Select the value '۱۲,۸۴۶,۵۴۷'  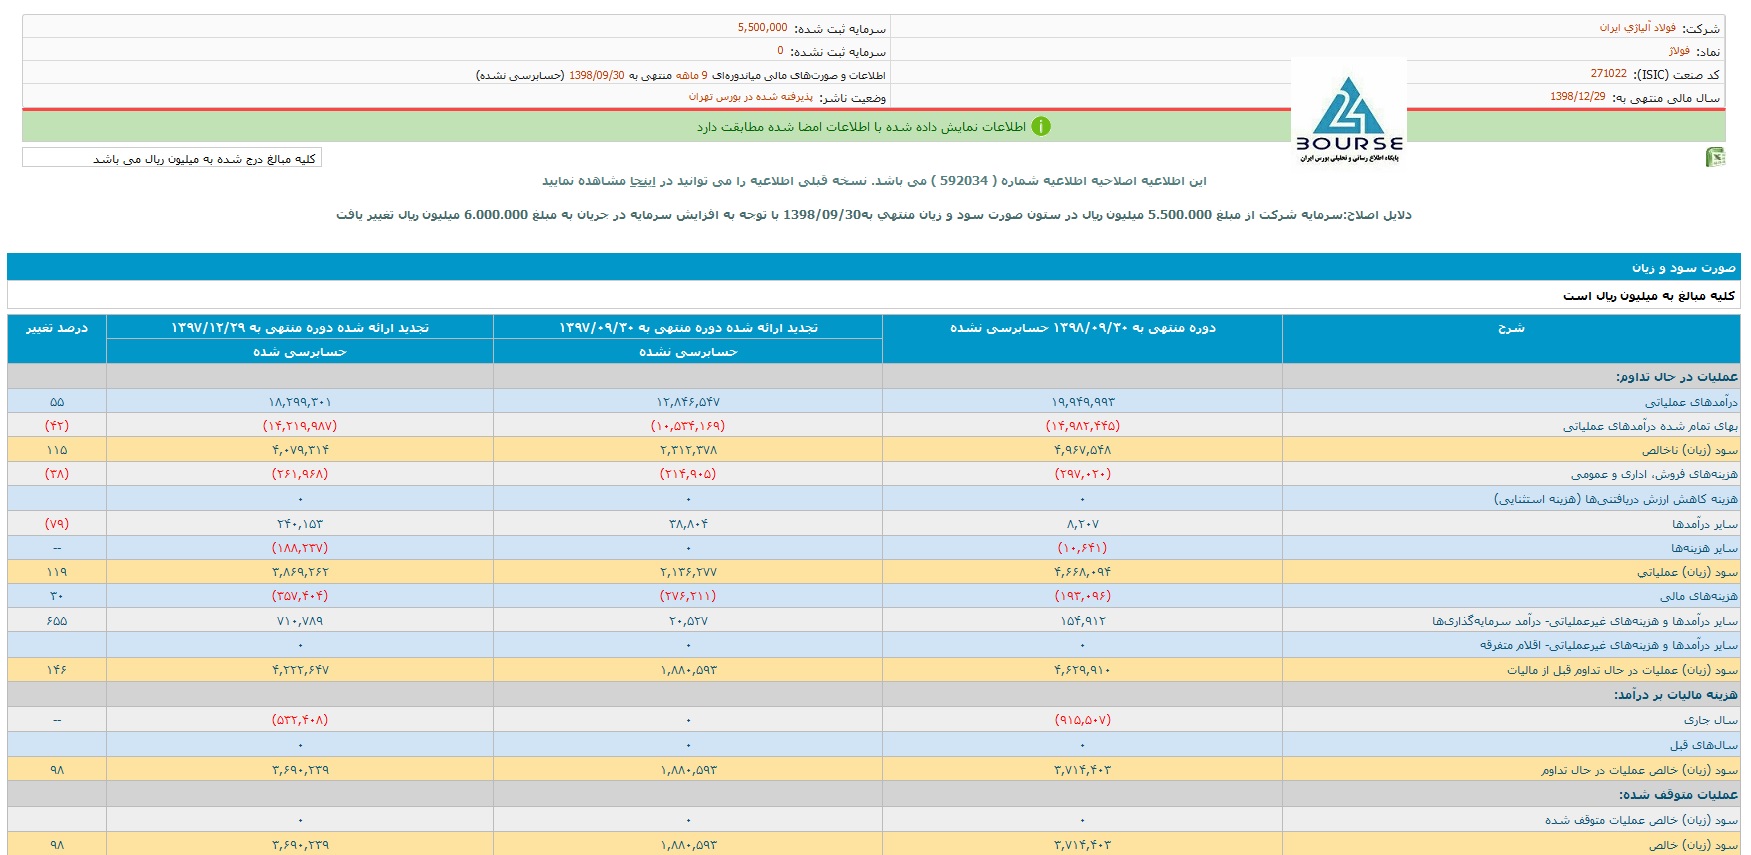tap(688, 402)
